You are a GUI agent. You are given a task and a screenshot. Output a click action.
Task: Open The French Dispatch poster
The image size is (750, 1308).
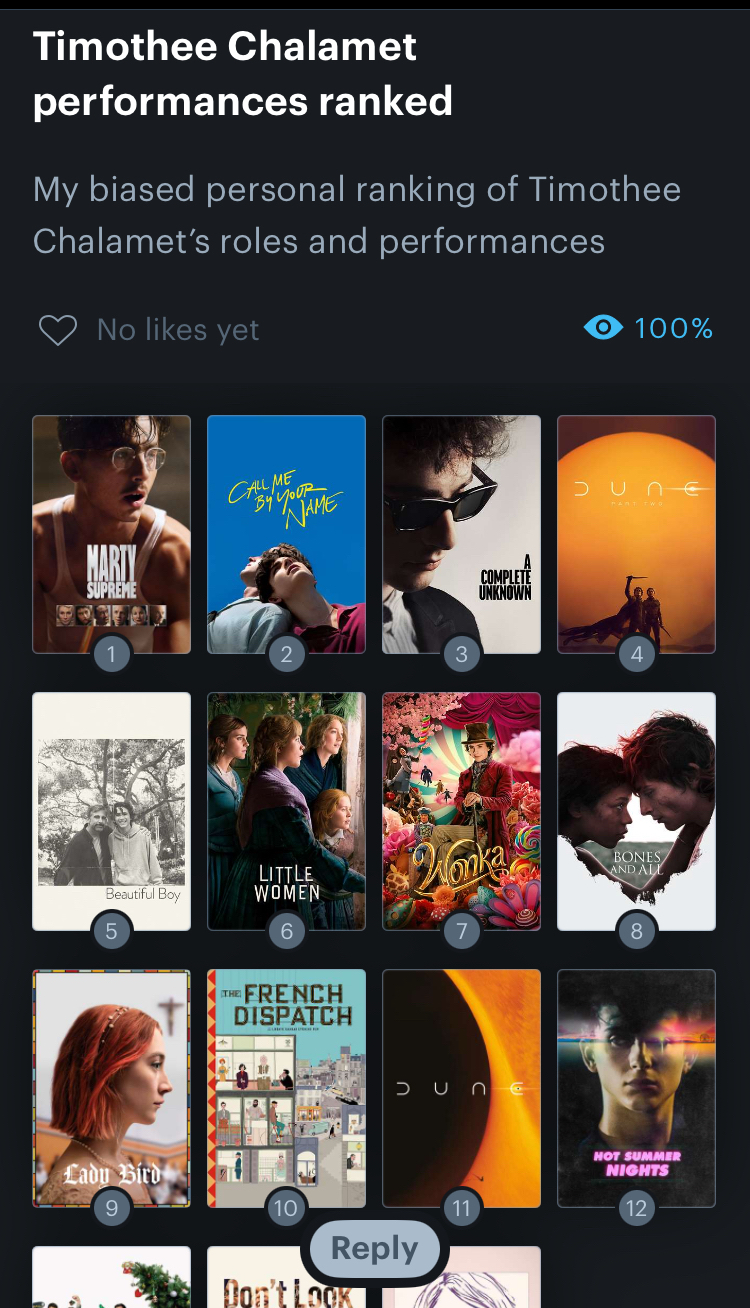286,1082
